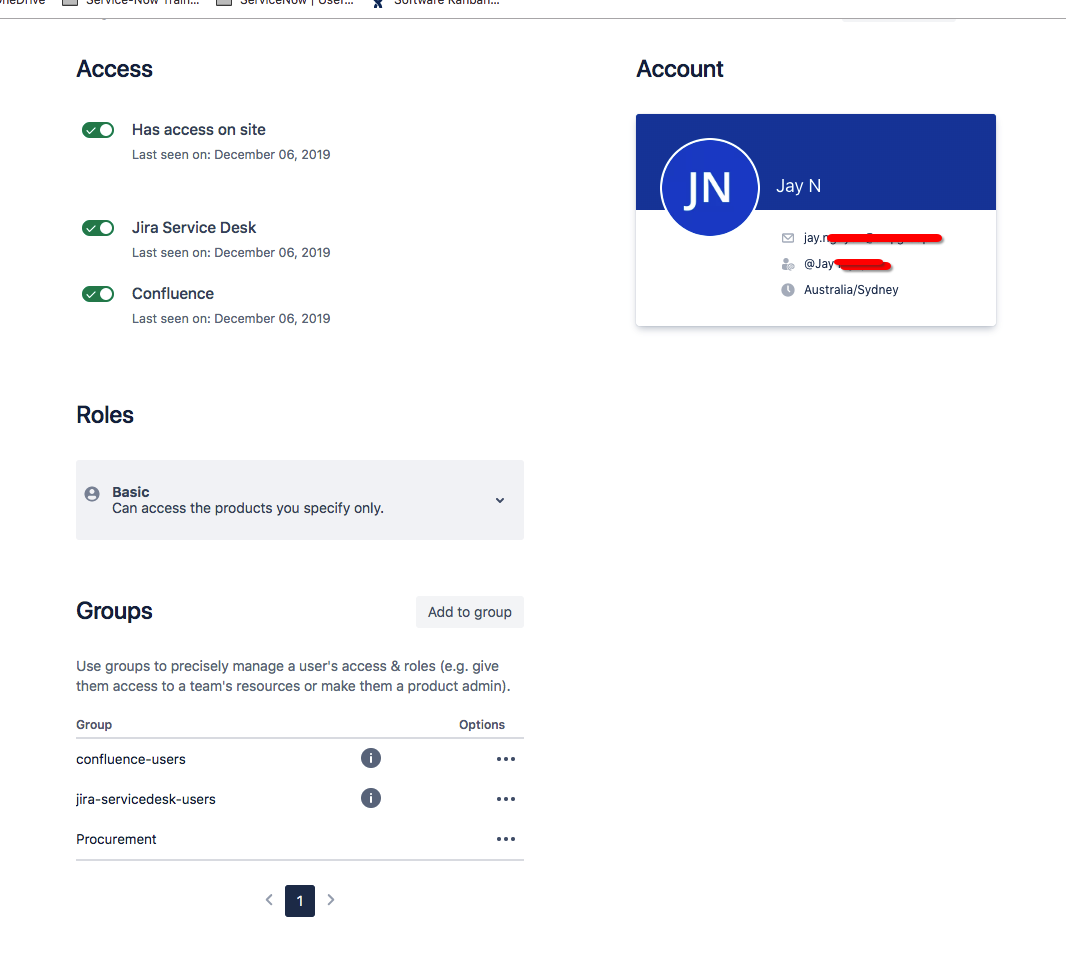Expand the Basic role section
The height and width of the screenshot is (966, 1066).
click(499, 500)
